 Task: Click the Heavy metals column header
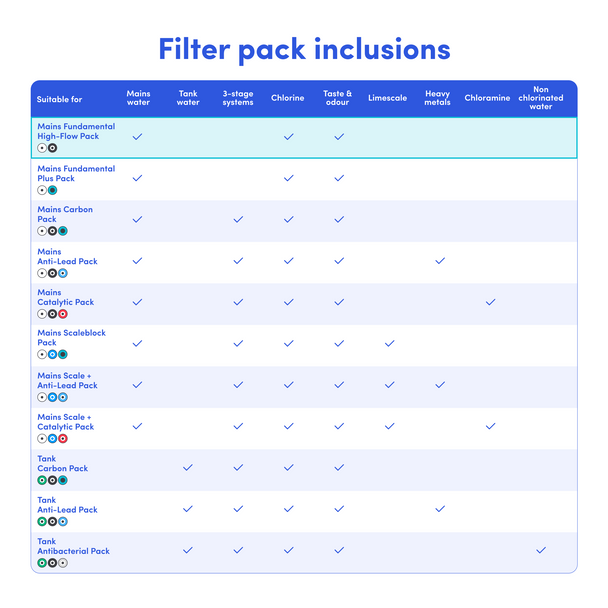[437, 98]
